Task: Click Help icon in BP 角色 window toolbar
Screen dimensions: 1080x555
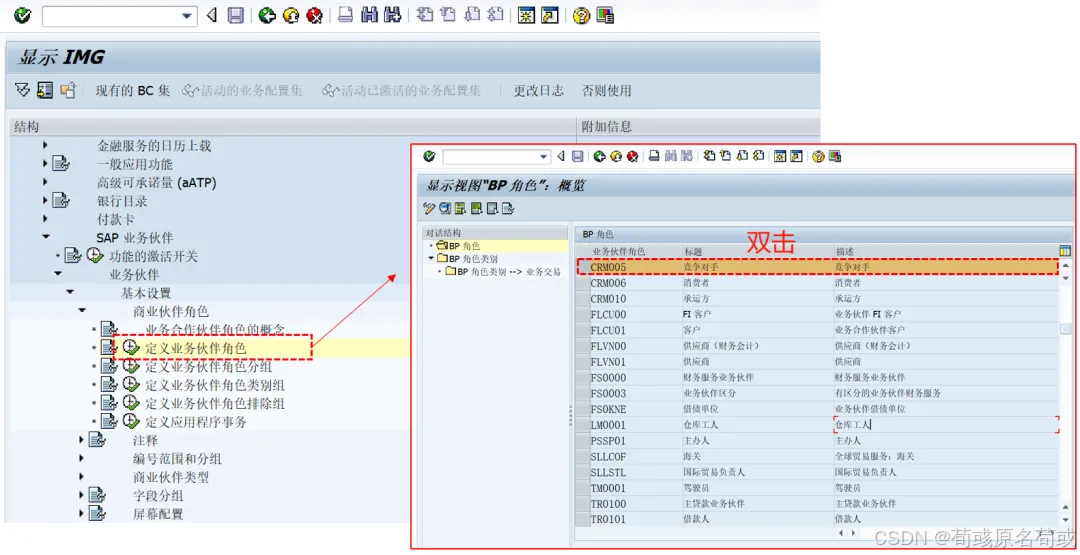Action: (x=818, y=156)
